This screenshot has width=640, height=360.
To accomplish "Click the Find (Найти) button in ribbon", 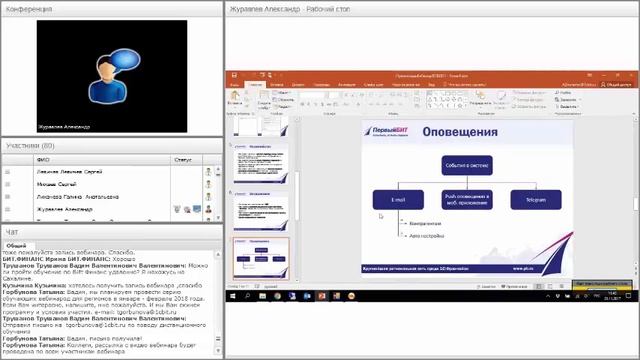I will pos(563,93).
